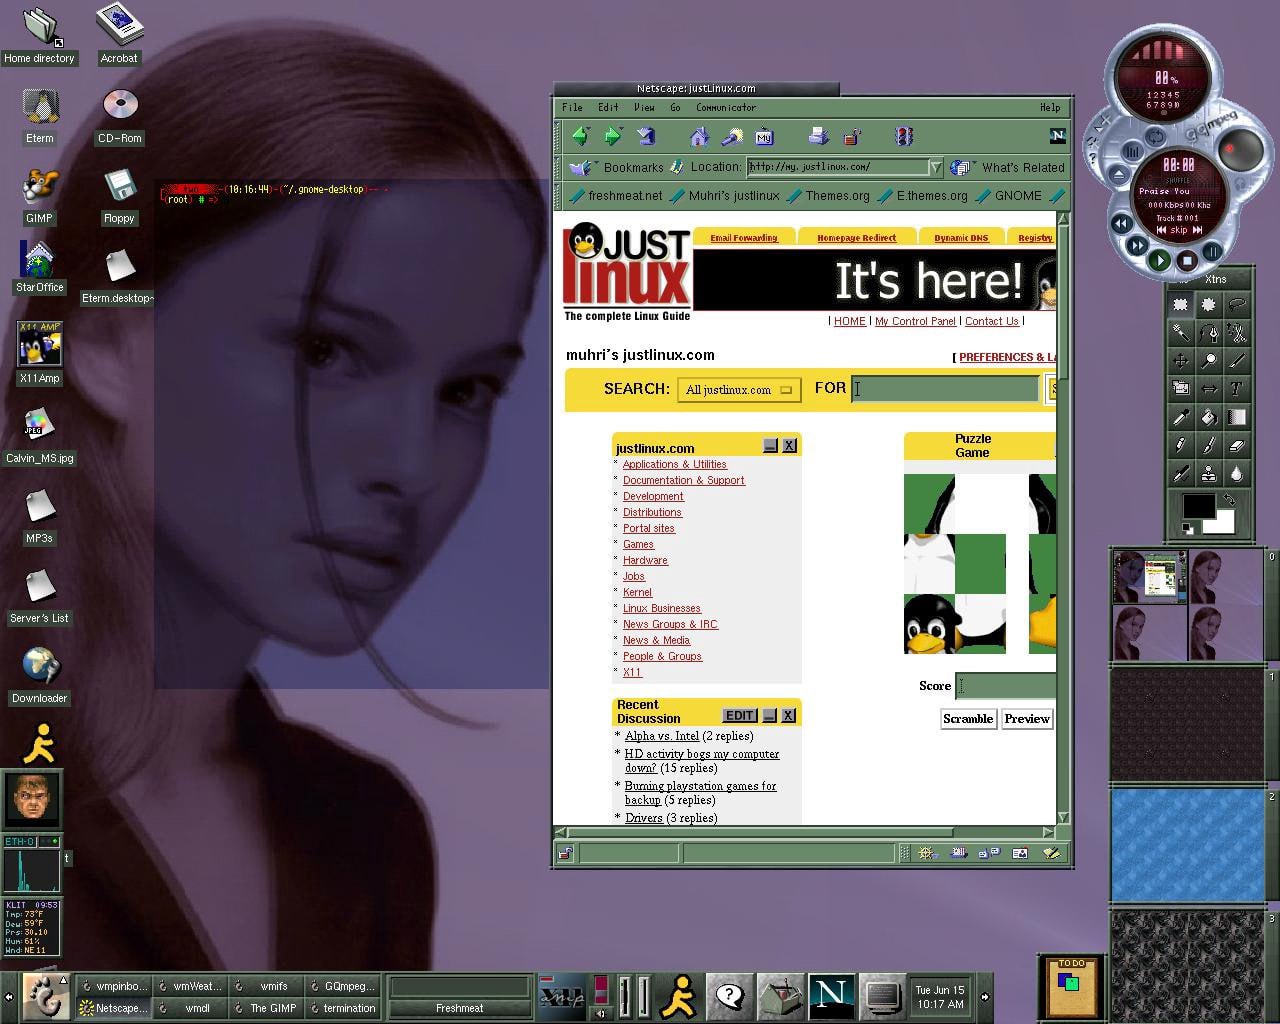Click the Netscape Home toolbar icon
Viewport: 1280px width, 1024px height.
(699, 137)
